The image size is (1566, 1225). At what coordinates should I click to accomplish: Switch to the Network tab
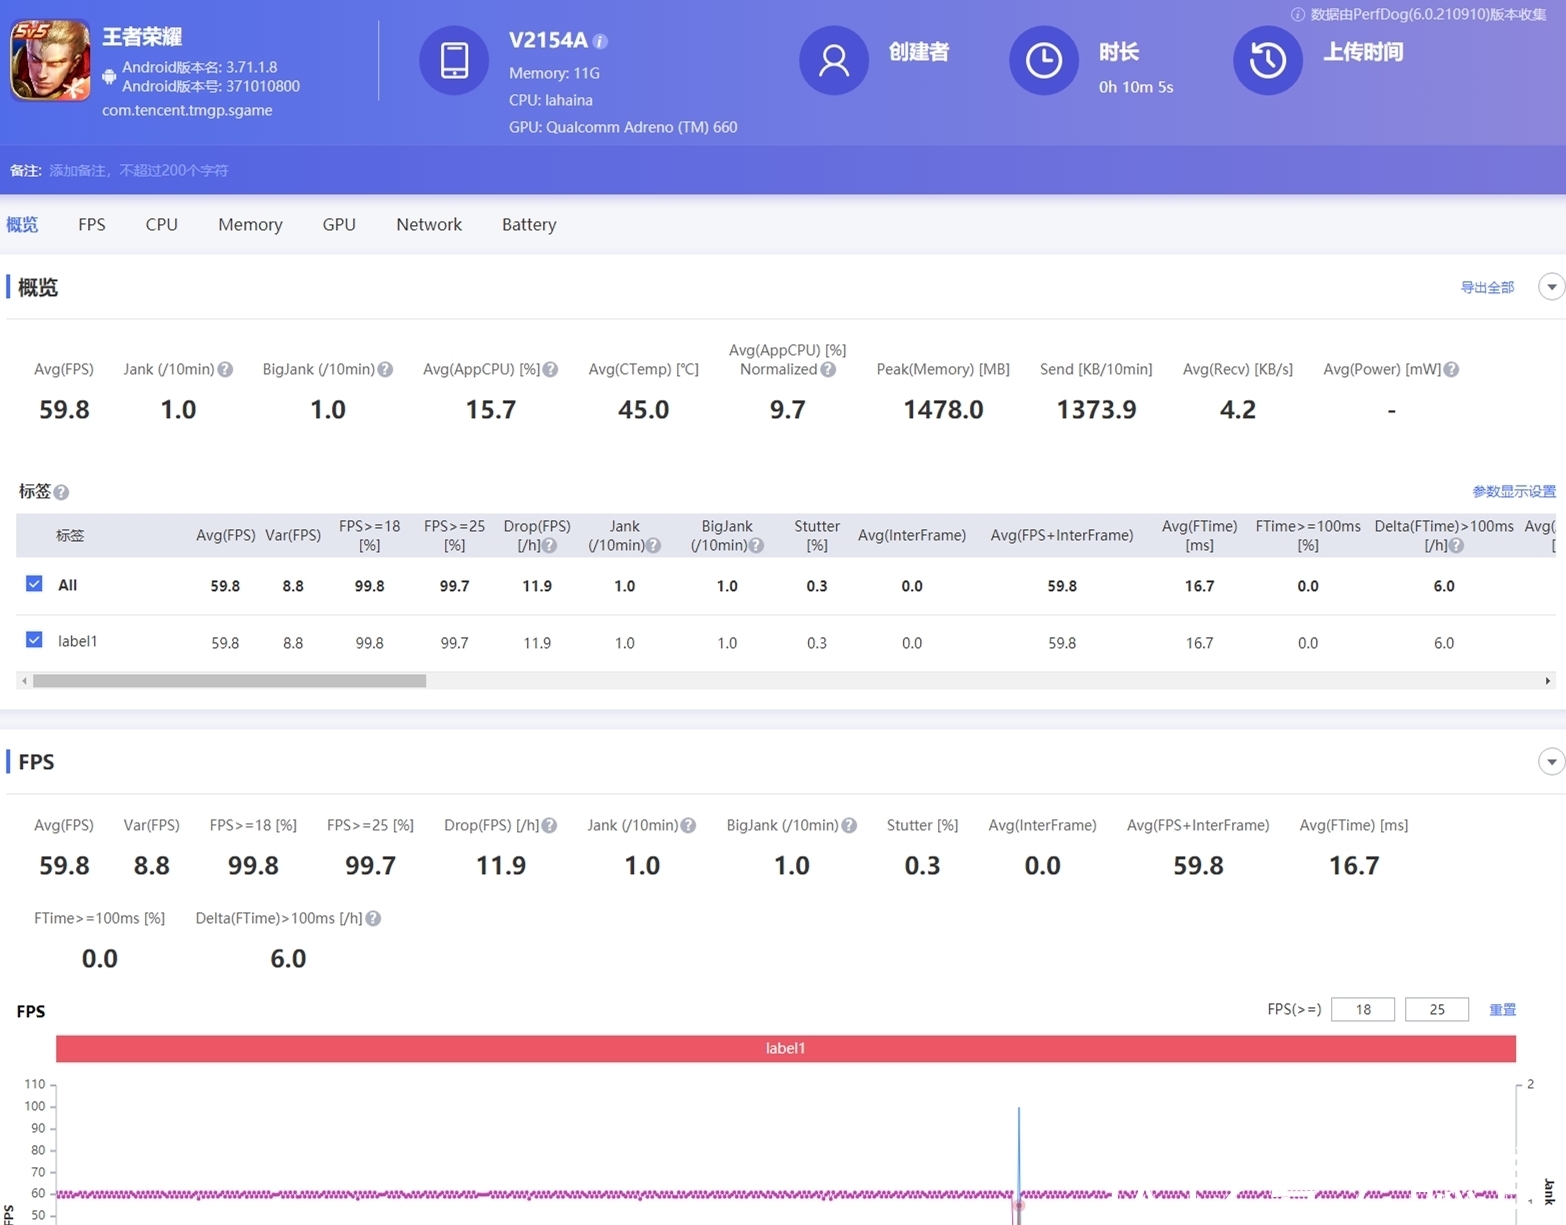click(x=429, y=224)
